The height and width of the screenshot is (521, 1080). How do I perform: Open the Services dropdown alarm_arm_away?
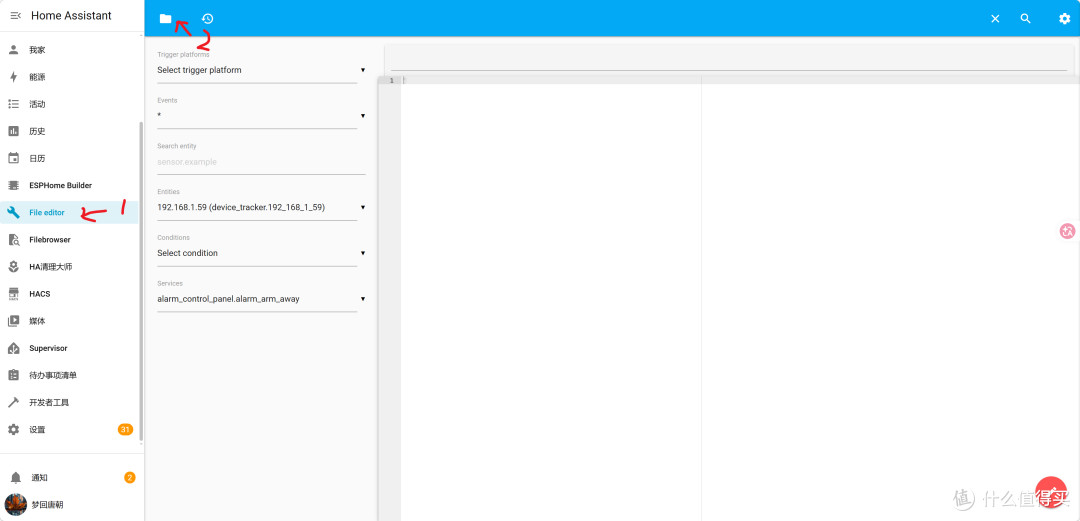[261, 299]
